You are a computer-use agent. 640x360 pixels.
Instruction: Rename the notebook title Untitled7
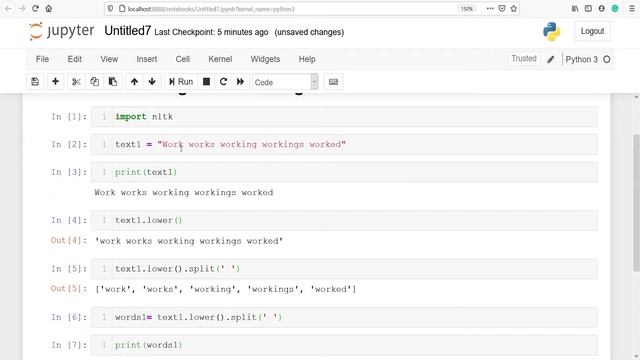point(128,31)
